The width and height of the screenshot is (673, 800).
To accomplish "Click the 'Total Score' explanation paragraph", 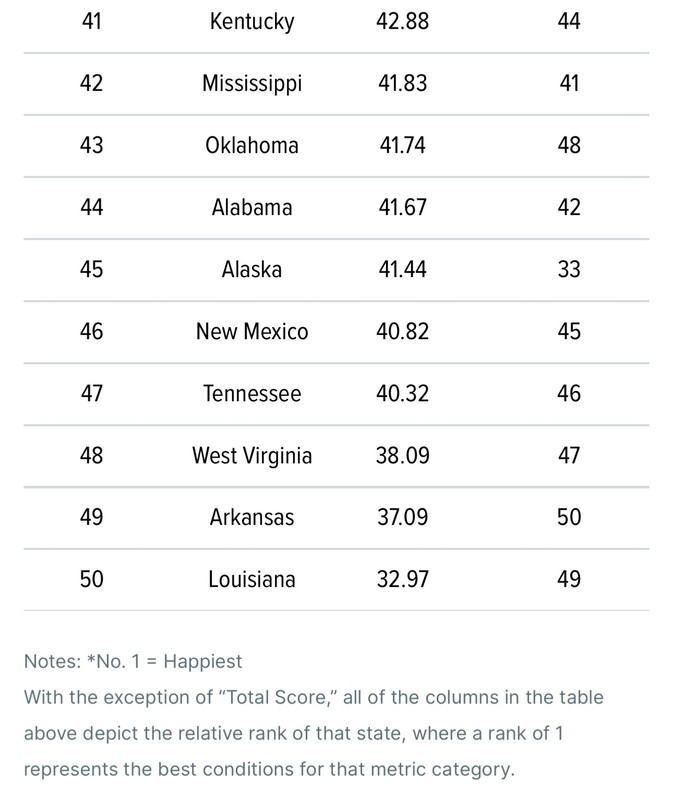I will 314,733.
